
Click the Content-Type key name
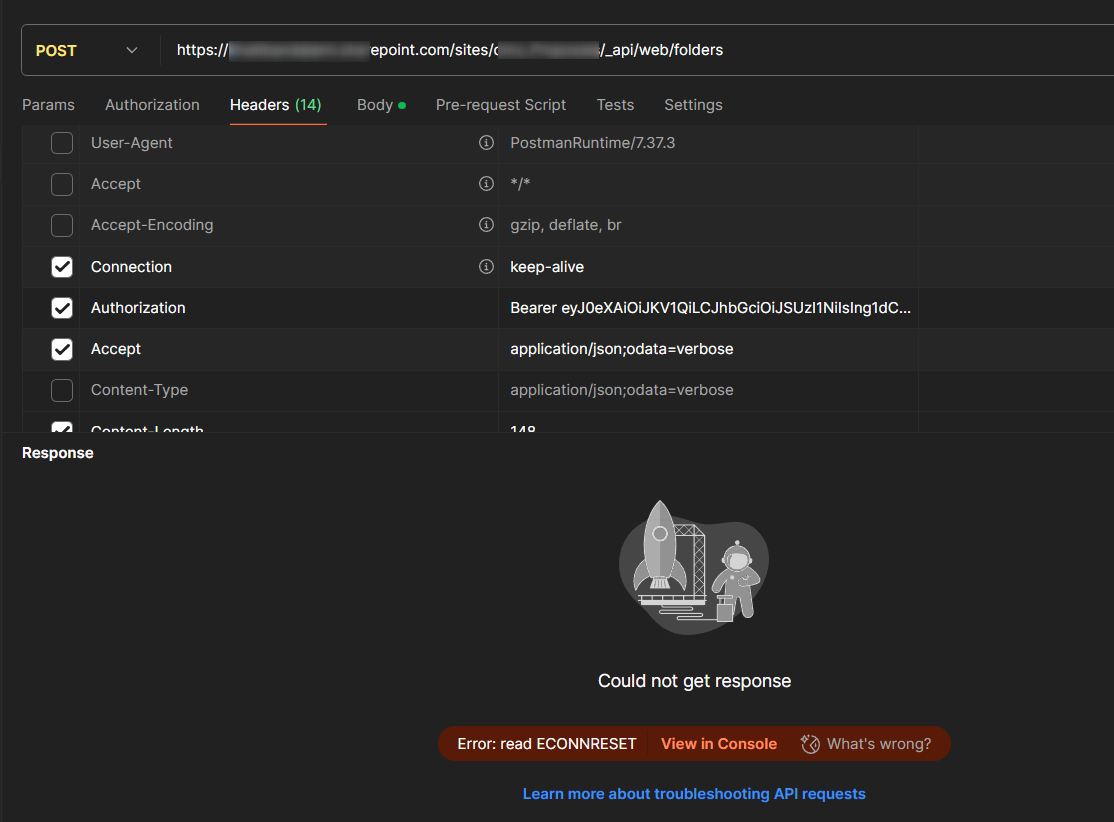click(x=139, y=390)
